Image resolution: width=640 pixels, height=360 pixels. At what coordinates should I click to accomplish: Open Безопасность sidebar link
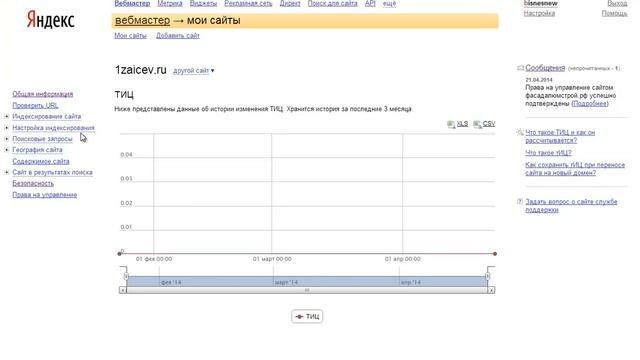33,183
